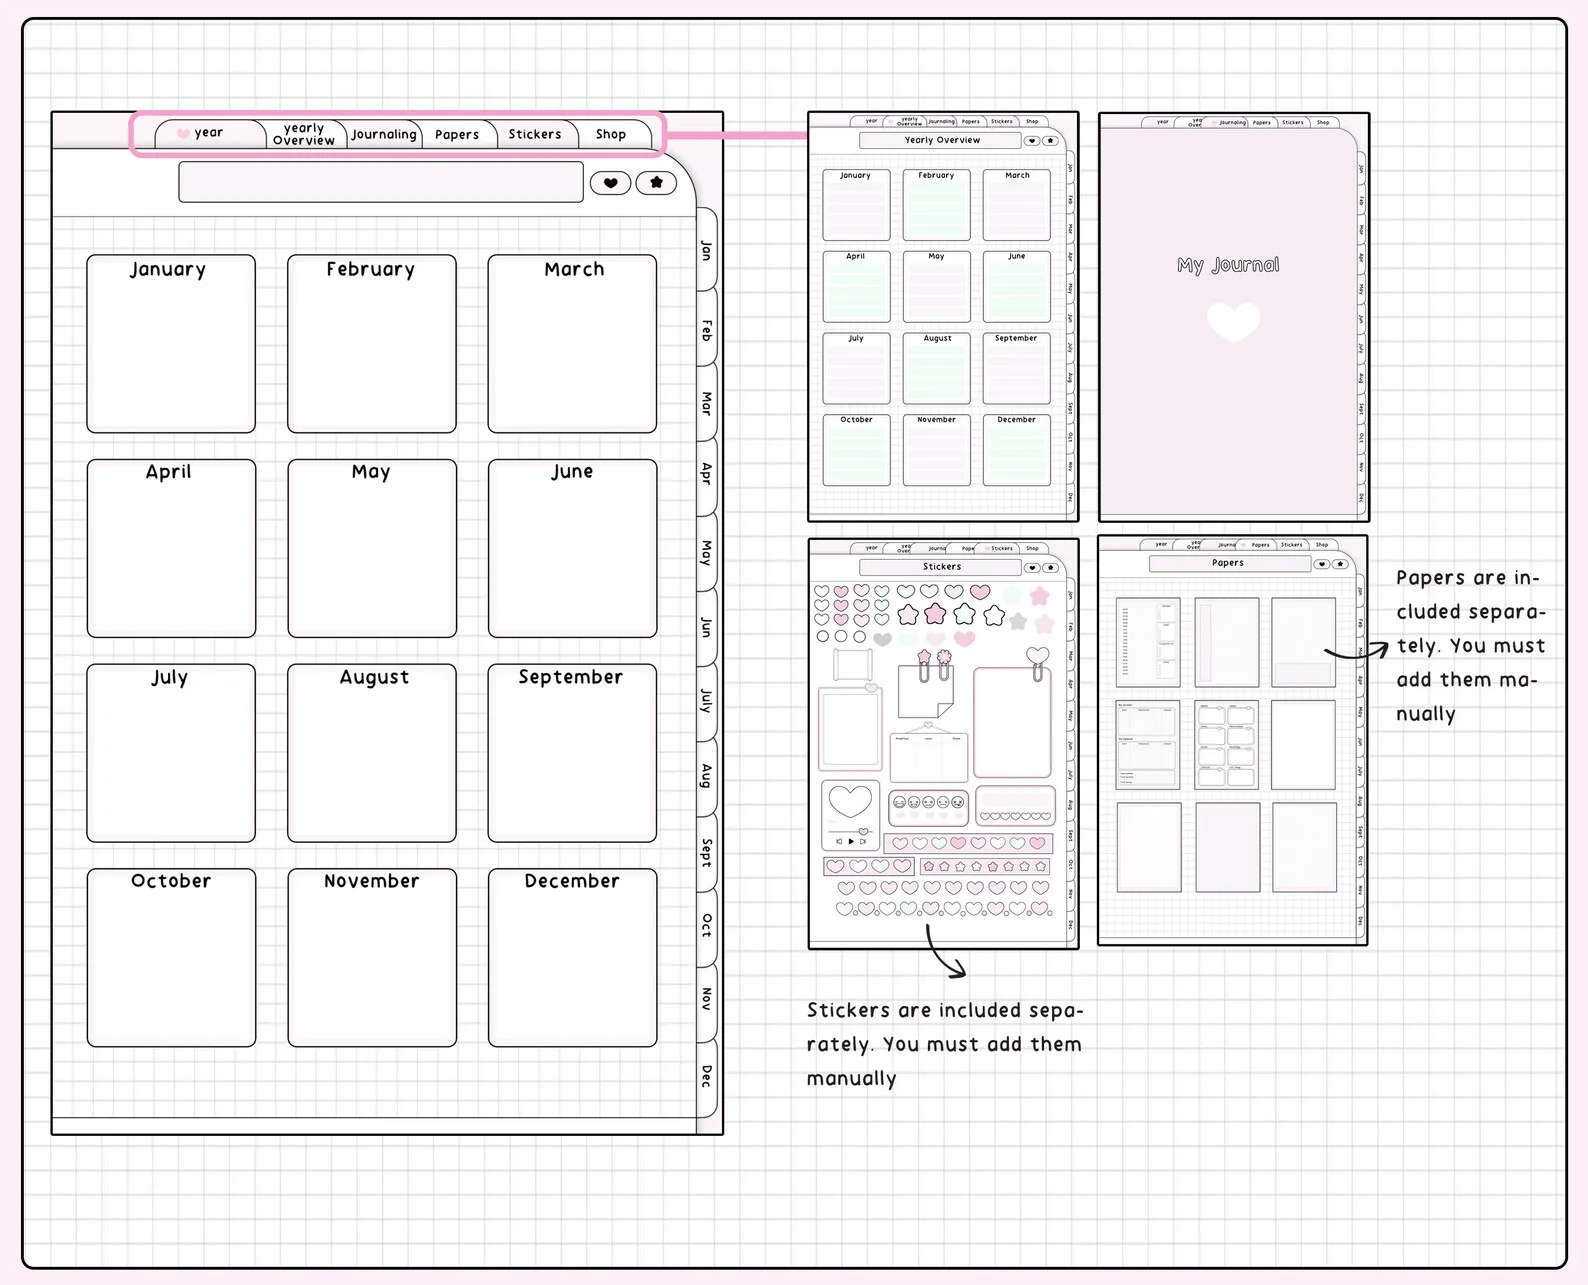This screenshot has width=1588, height=1285.
Task: Click the pink heart on year tab
Action: click(x=183, y=134)
